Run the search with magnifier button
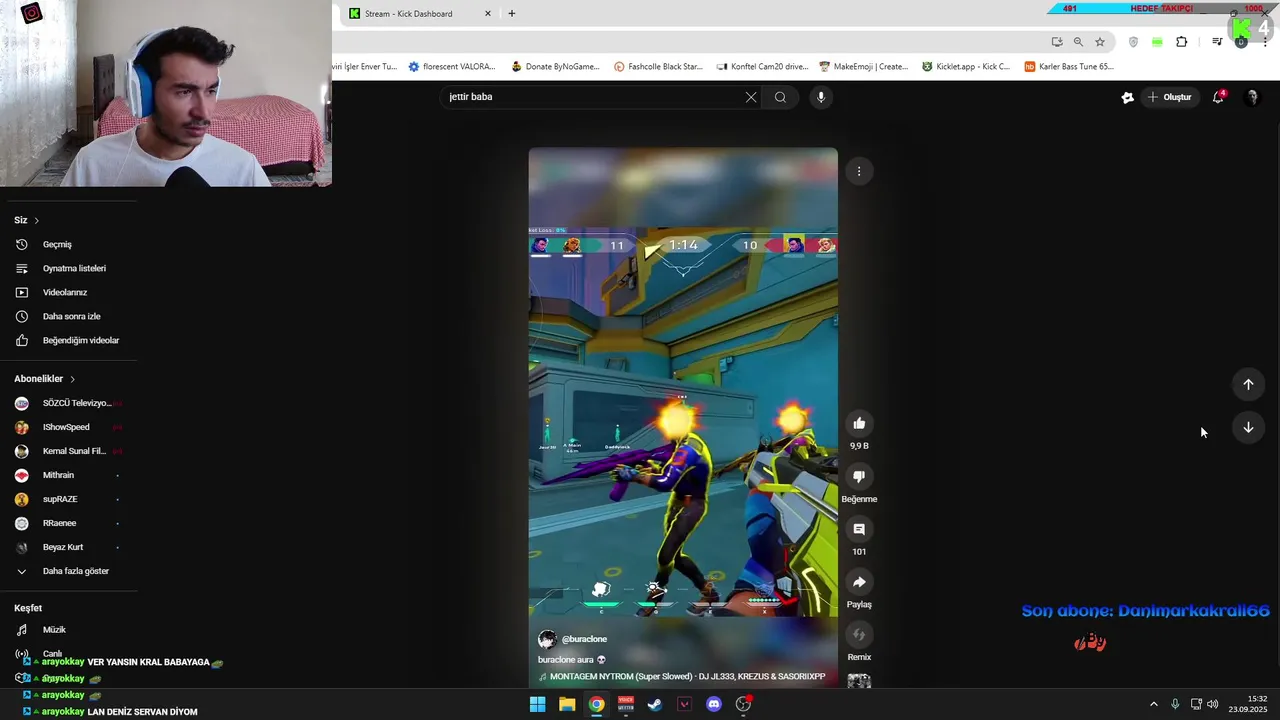 pyautogui.click(x=780, y=97)
